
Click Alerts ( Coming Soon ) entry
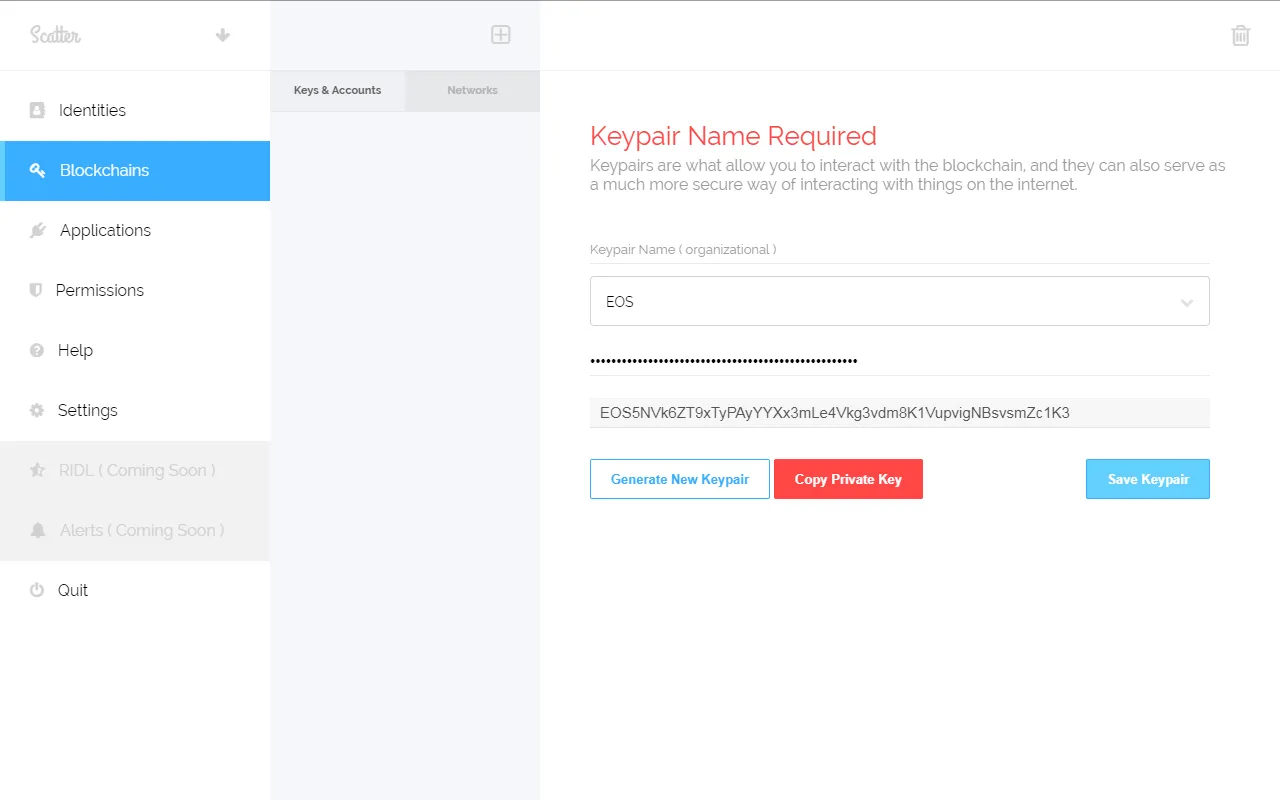(x=135, y=530)
